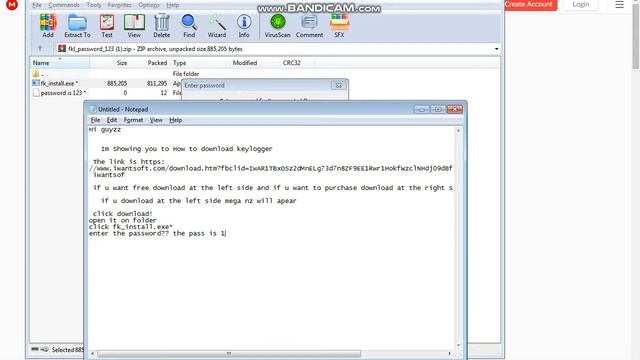
Task: Click Notepad vertical scroll up arrow
Action: (458, 131)
